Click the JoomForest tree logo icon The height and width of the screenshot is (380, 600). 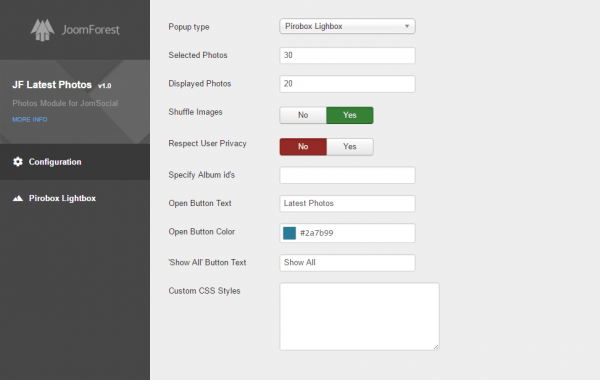(42, 30)
